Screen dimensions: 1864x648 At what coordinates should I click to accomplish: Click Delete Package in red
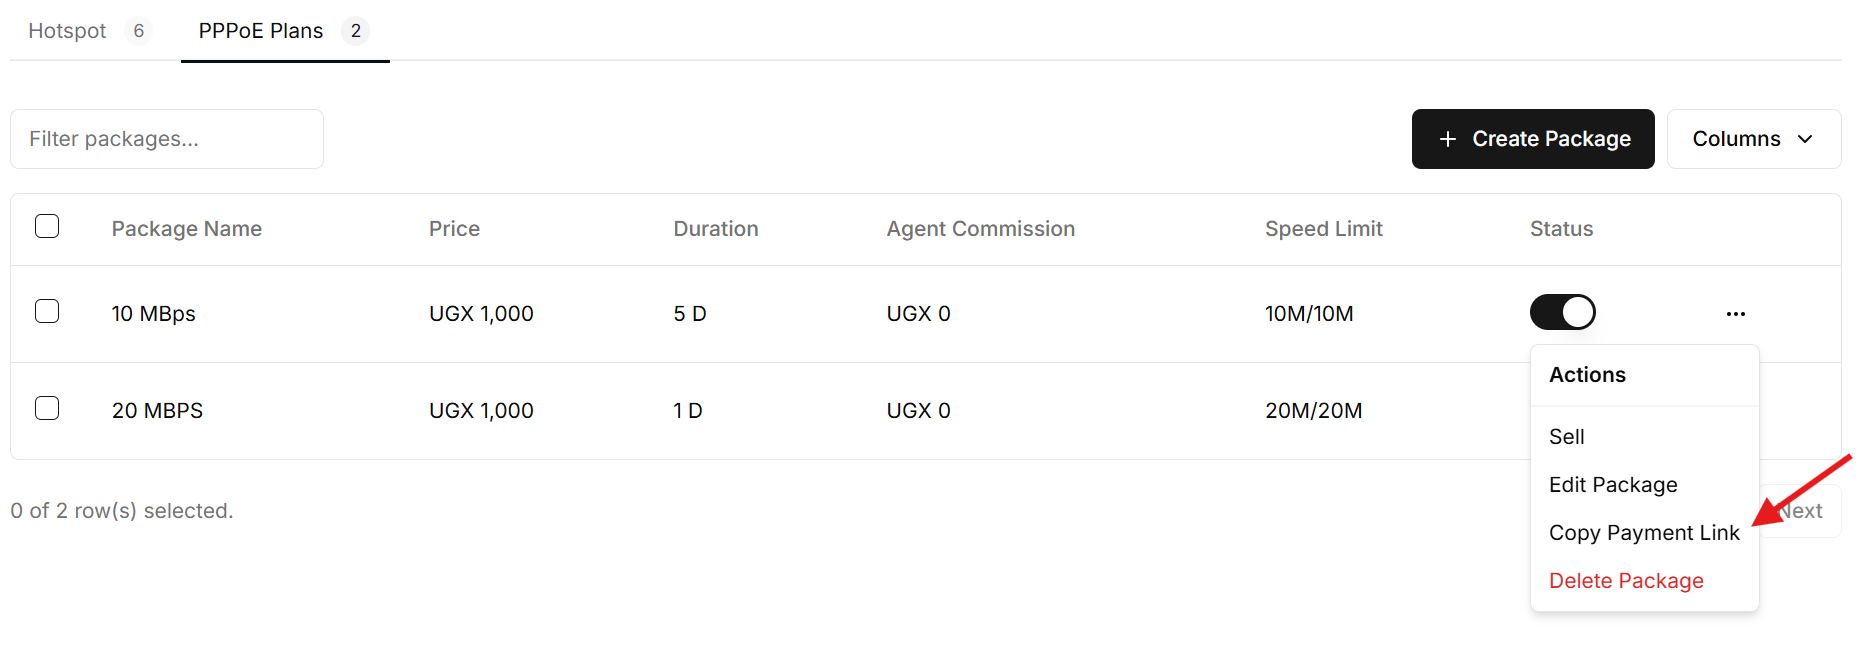1626,581
